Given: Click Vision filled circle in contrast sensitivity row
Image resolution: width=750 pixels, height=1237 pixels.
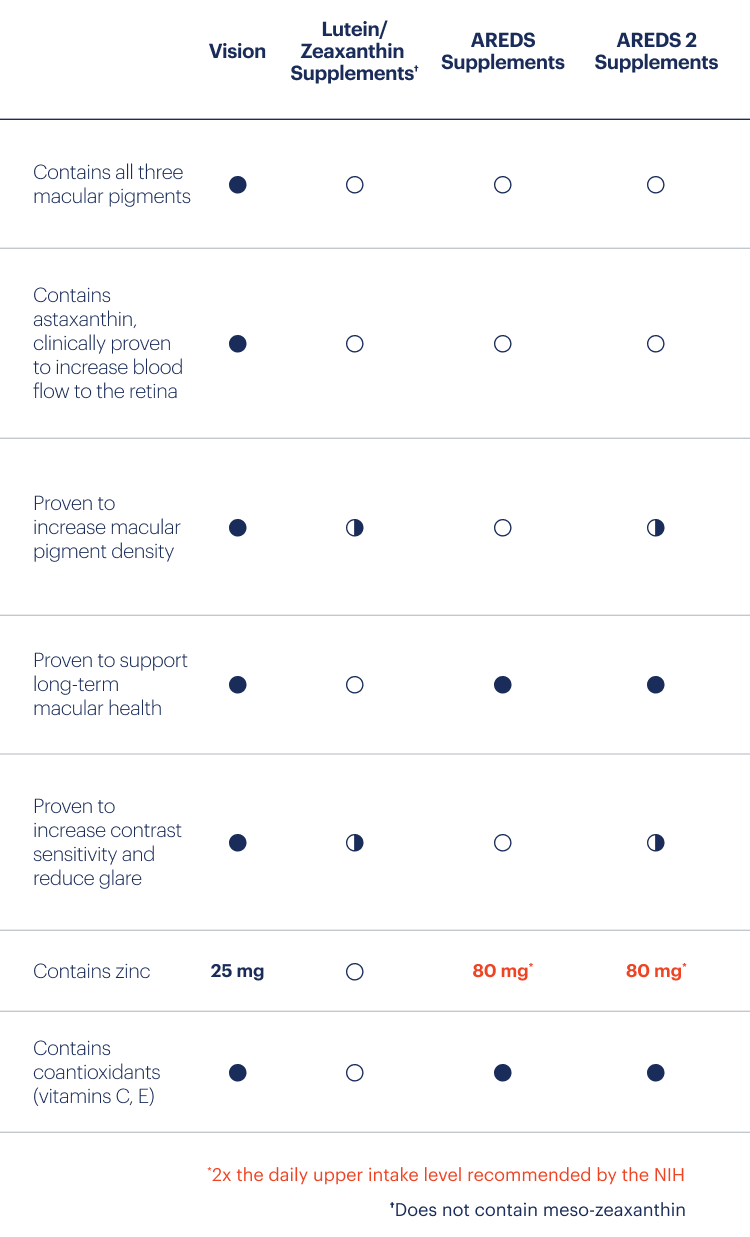Looking at the screenshot, I should click(x=238, y=843).
